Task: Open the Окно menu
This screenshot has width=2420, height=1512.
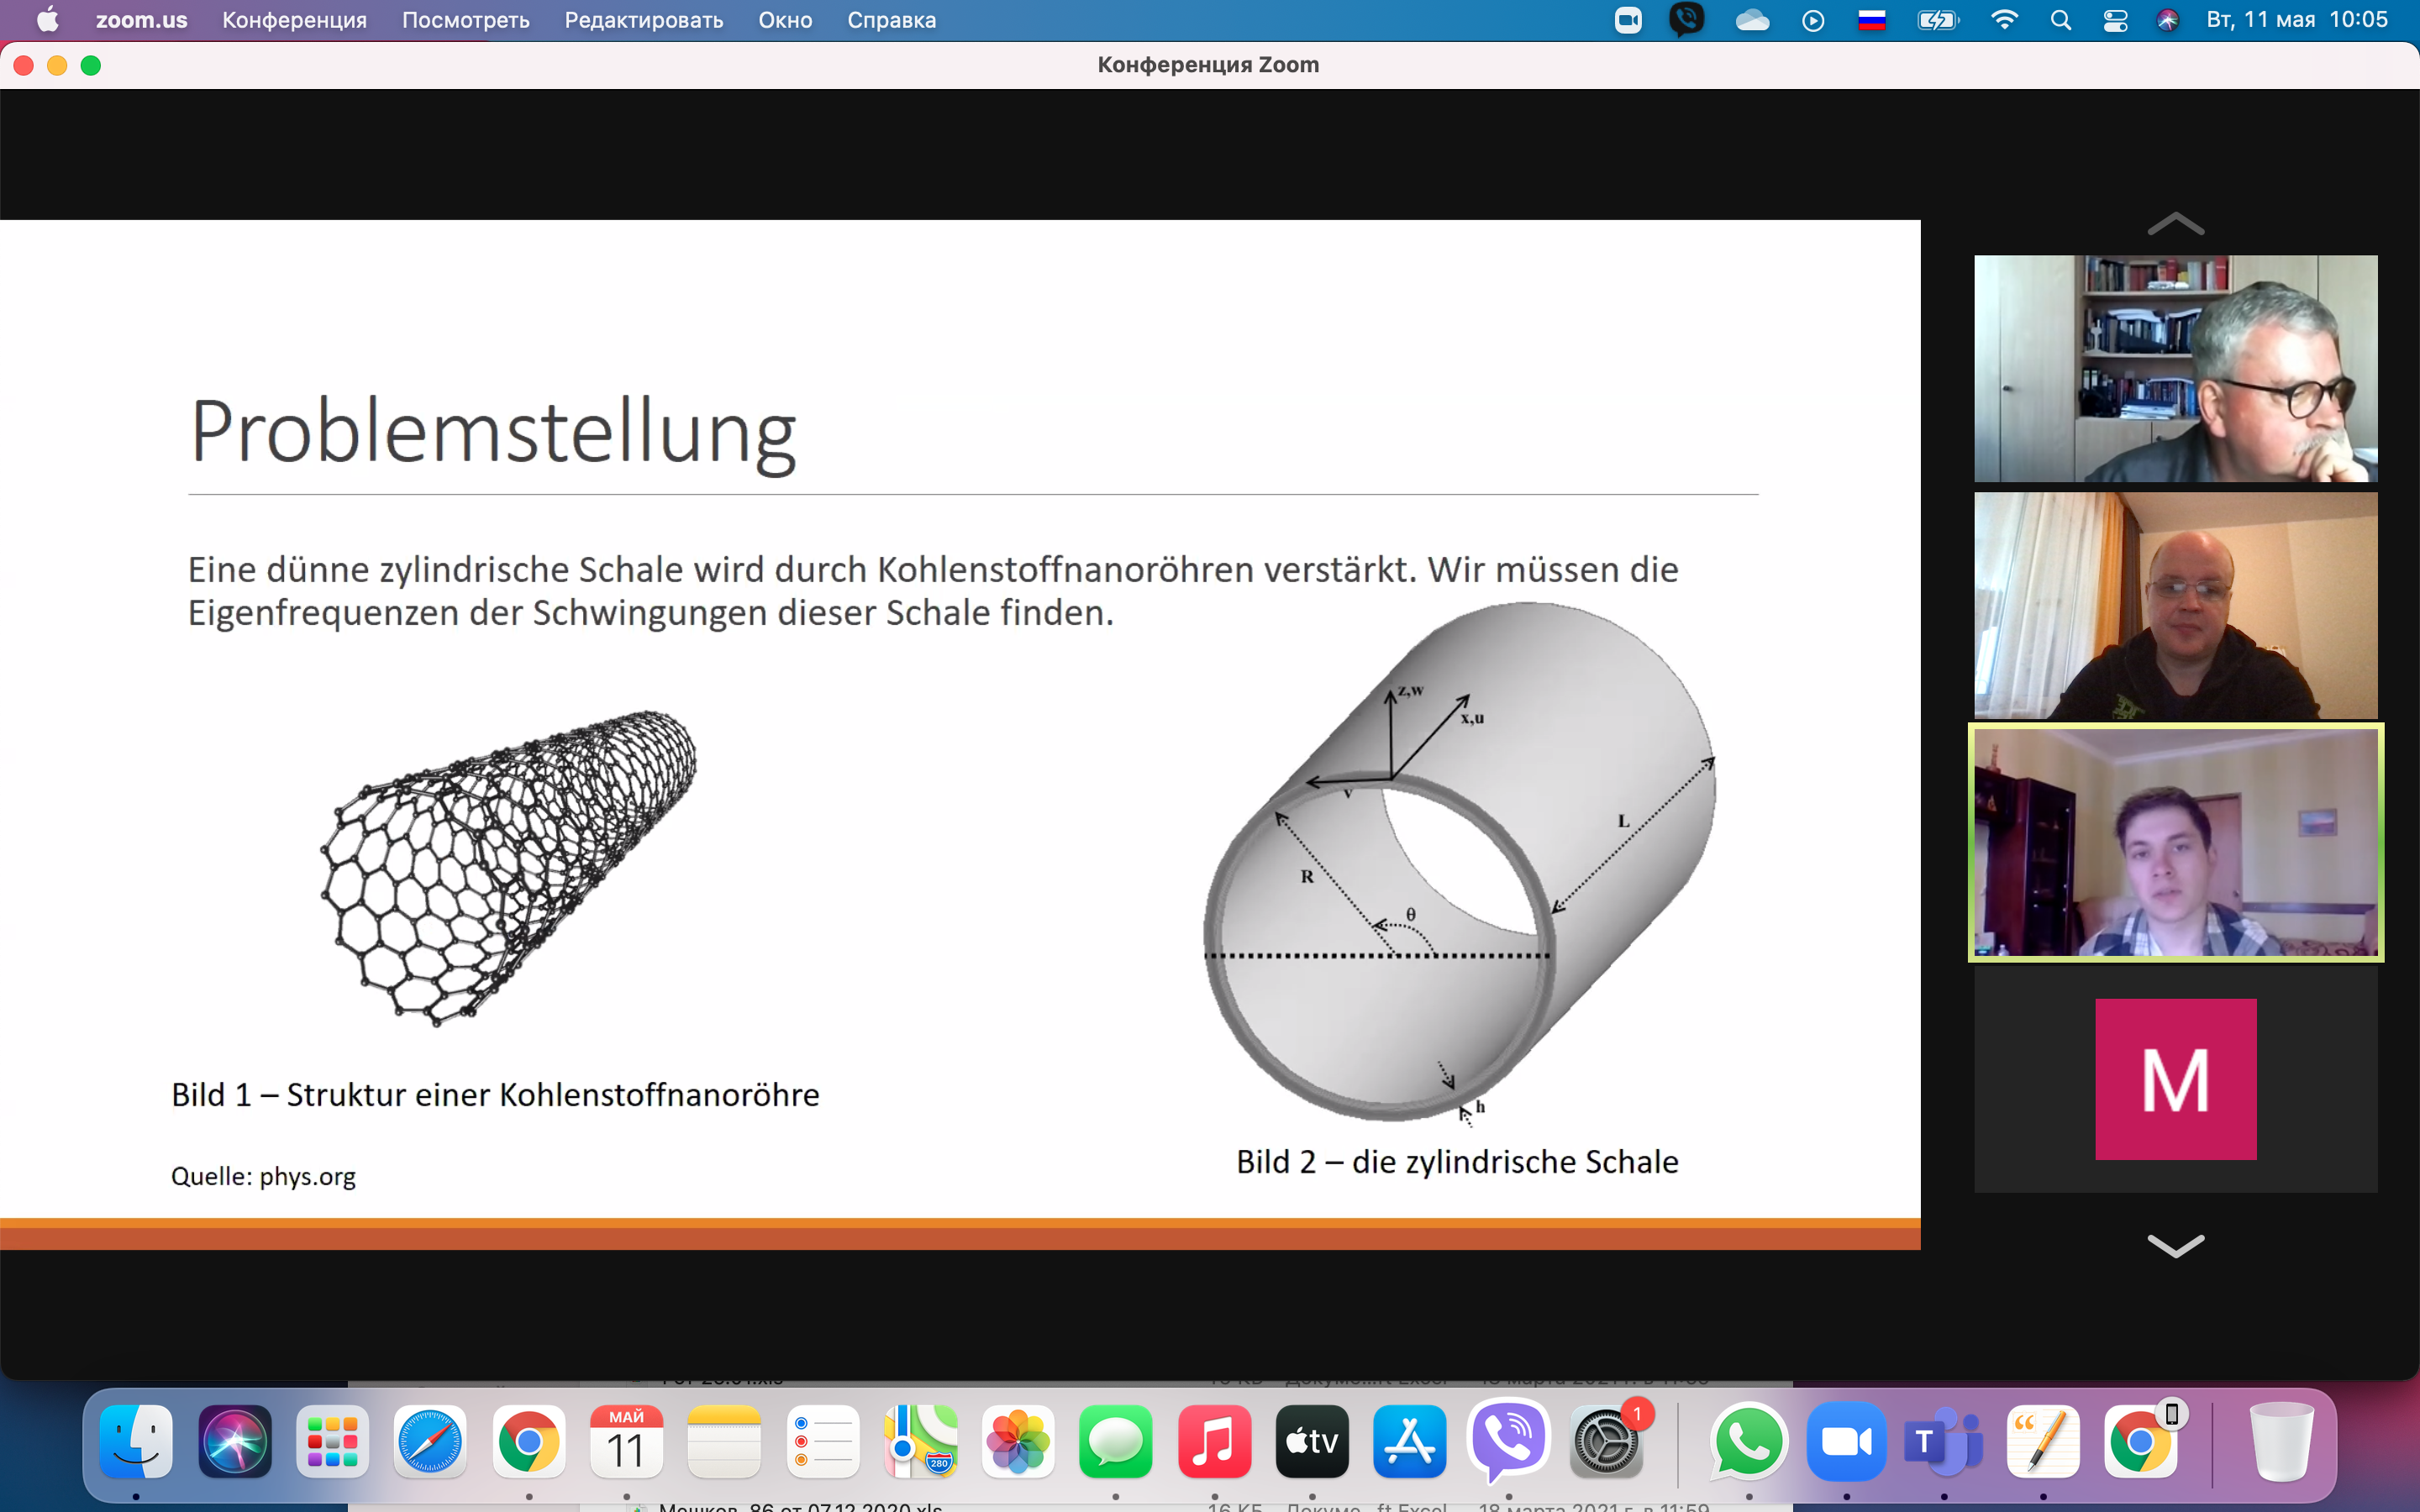Action: pyautogui.click(x=785, y=20)
